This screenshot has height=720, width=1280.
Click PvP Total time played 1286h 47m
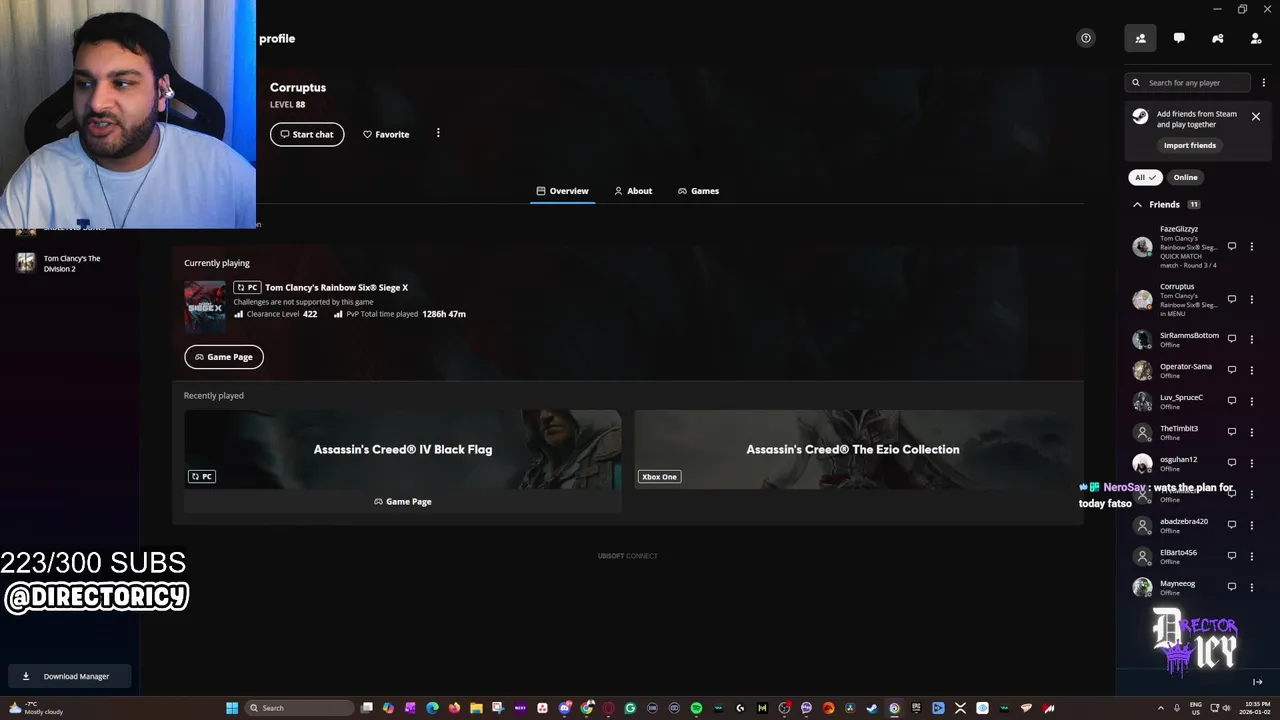(x=401, y=314)
